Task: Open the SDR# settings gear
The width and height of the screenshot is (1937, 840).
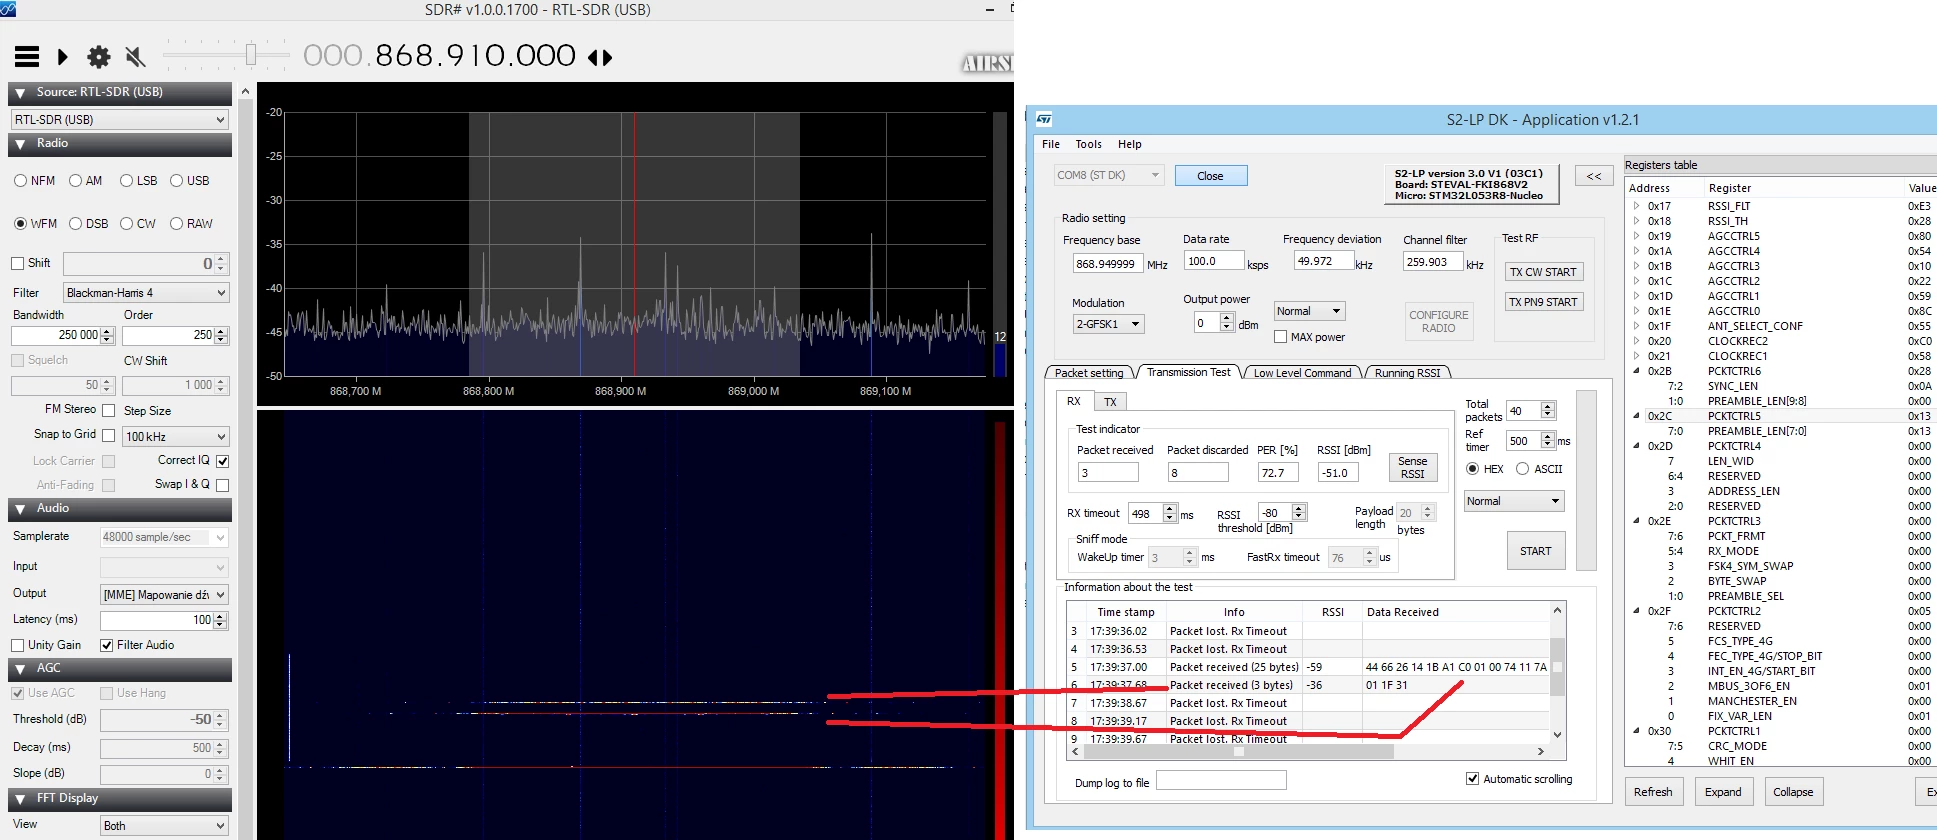Action: (99, 57)
